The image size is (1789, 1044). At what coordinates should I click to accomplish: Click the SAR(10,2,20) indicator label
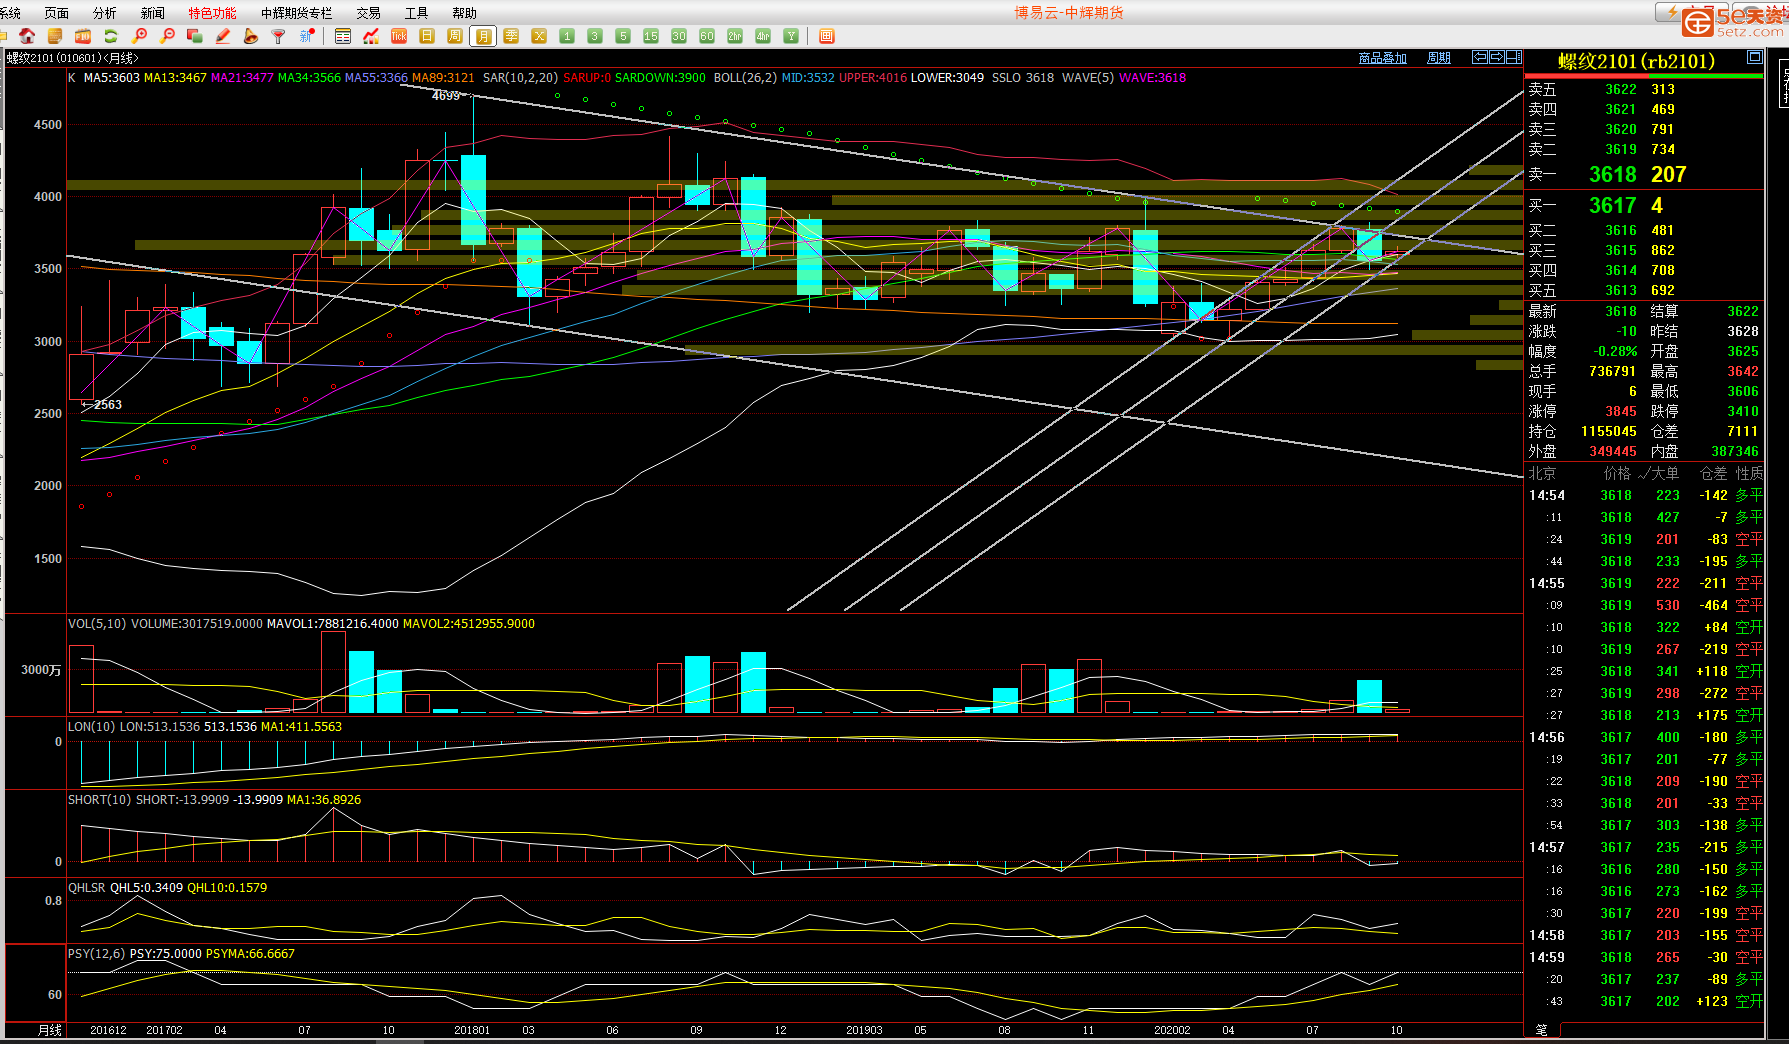point(520,78)
